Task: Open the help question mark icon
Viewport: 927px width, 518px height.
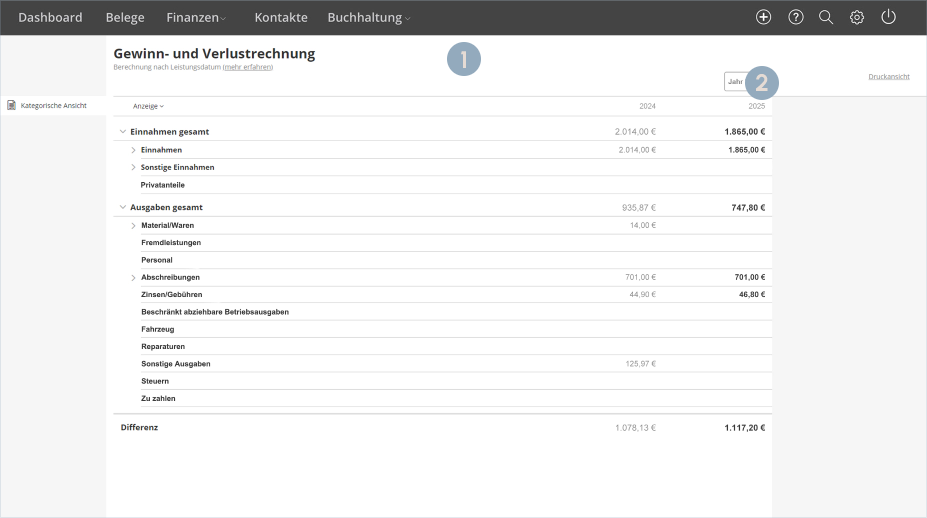Action: tap(796, 17)
